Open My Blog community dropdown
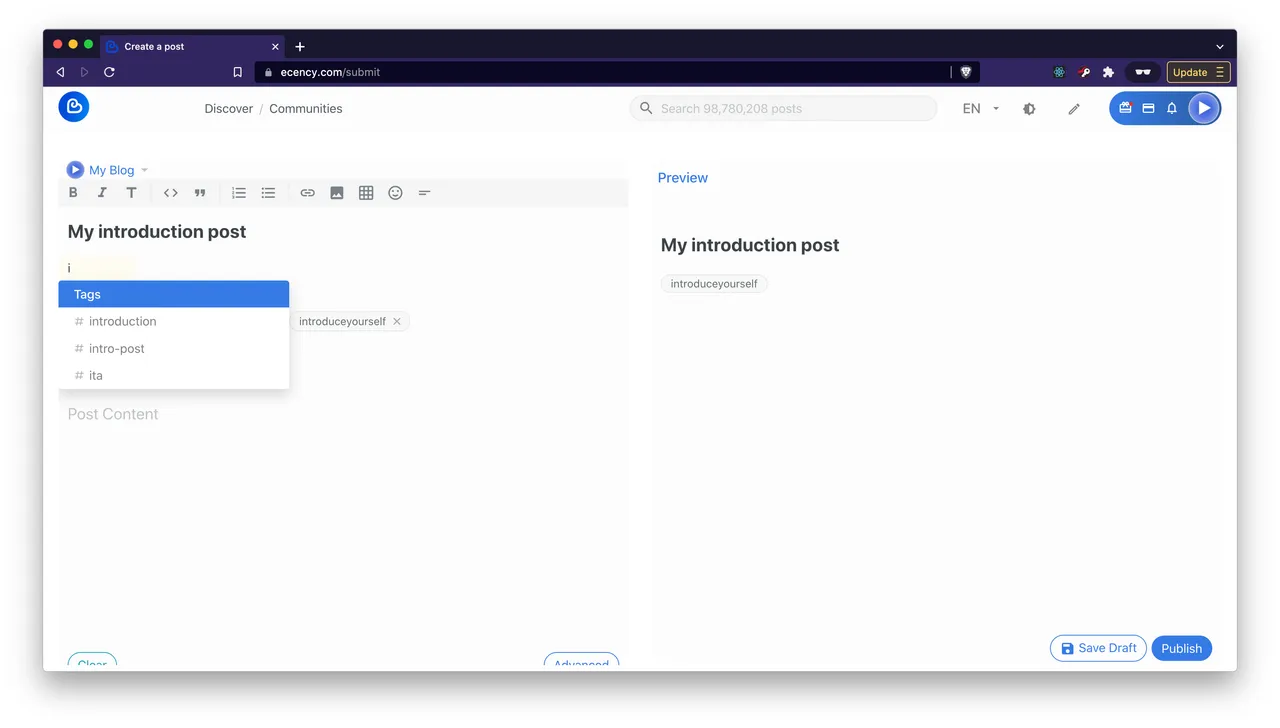Viewport: 1280px width, 728px height. 108,170
